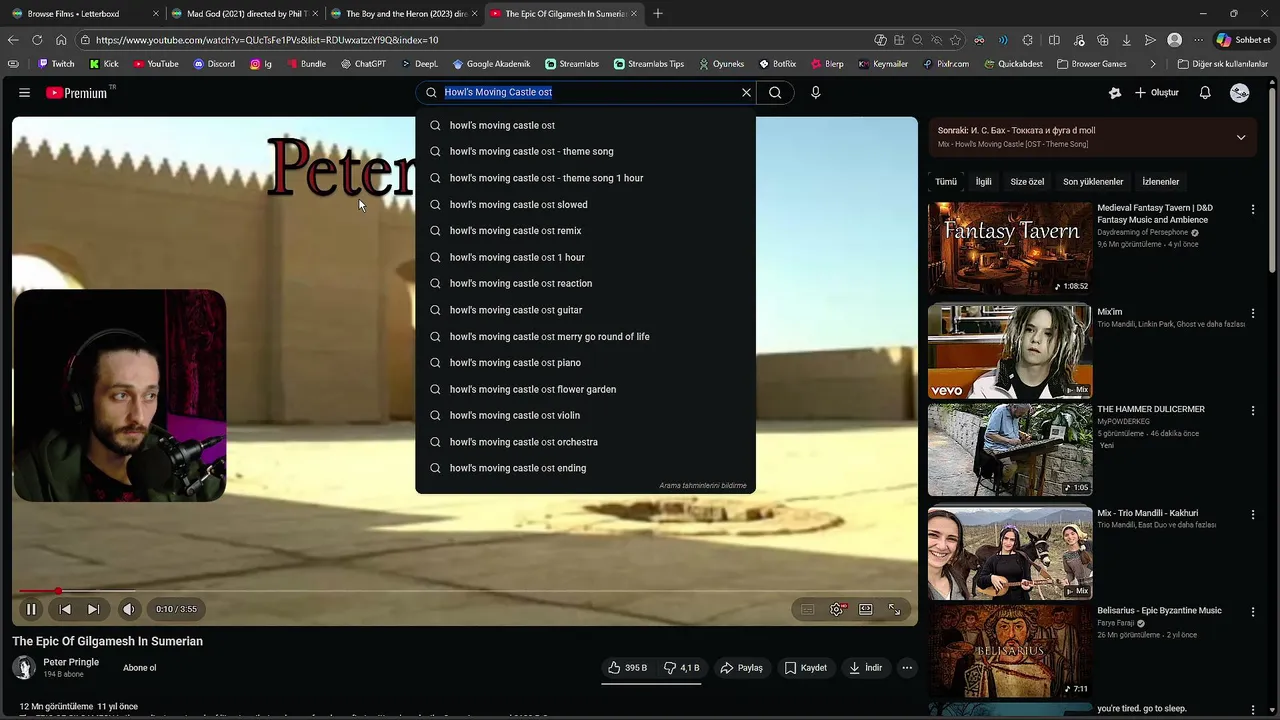Screen dimensions: 1280x720
Task: Open Copilot 'Sohbet et' button
Action: pyautogui.click(x=1243, y=40)
